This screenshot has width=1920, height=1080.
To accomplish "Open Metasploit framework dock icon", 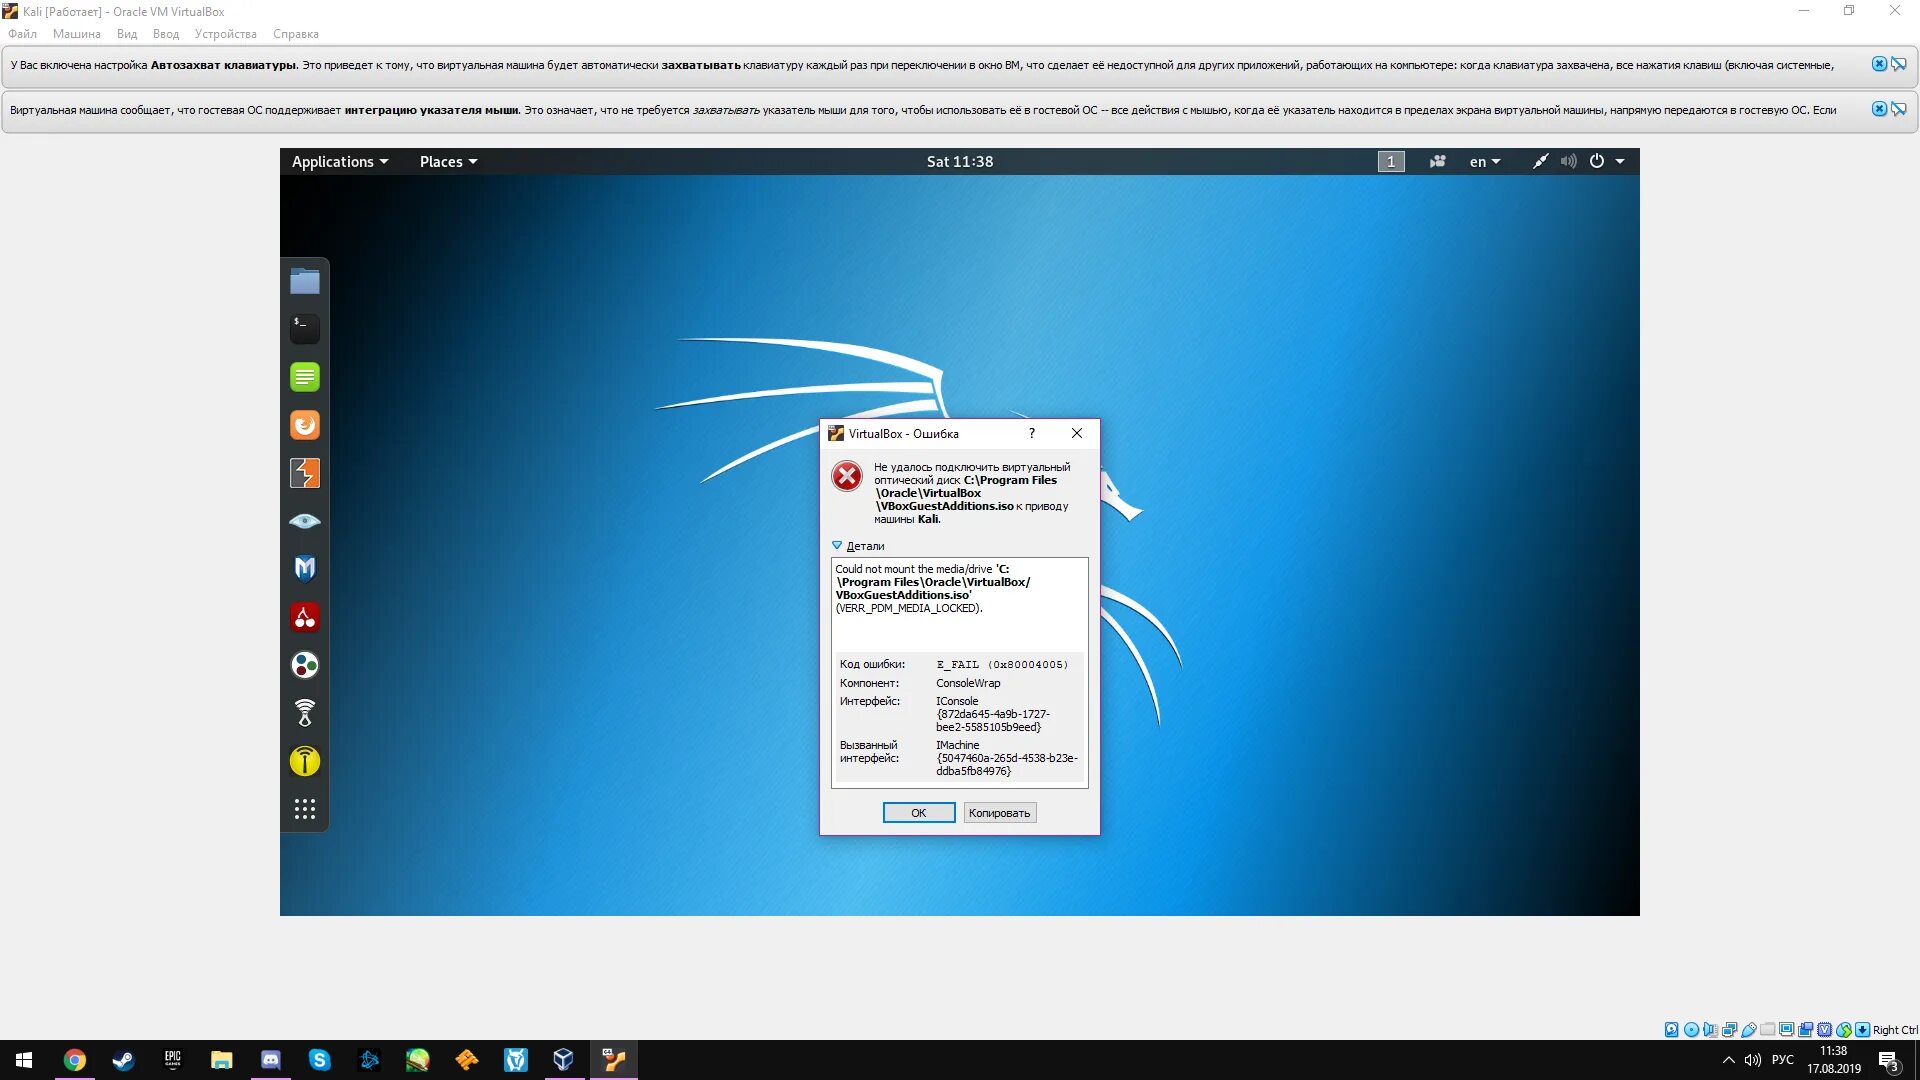I will click(x=304, y=569).
